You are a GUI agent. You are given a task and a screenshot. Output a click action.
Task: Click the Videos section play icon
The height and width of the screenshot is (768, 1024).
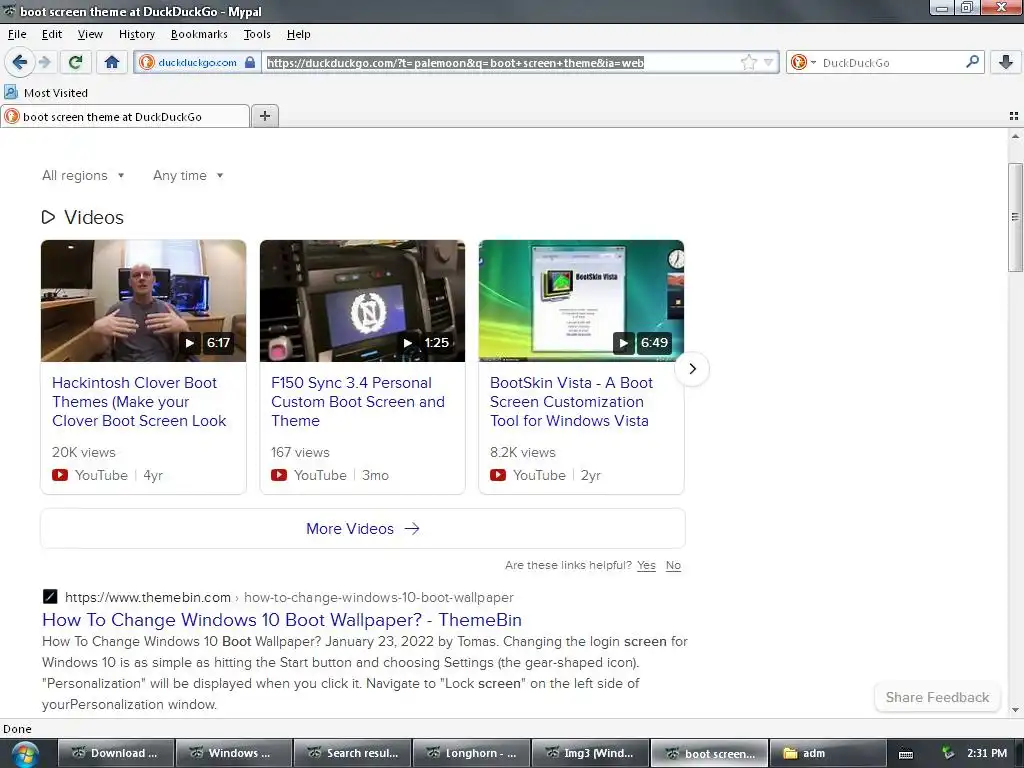click(x=48, y=217)
